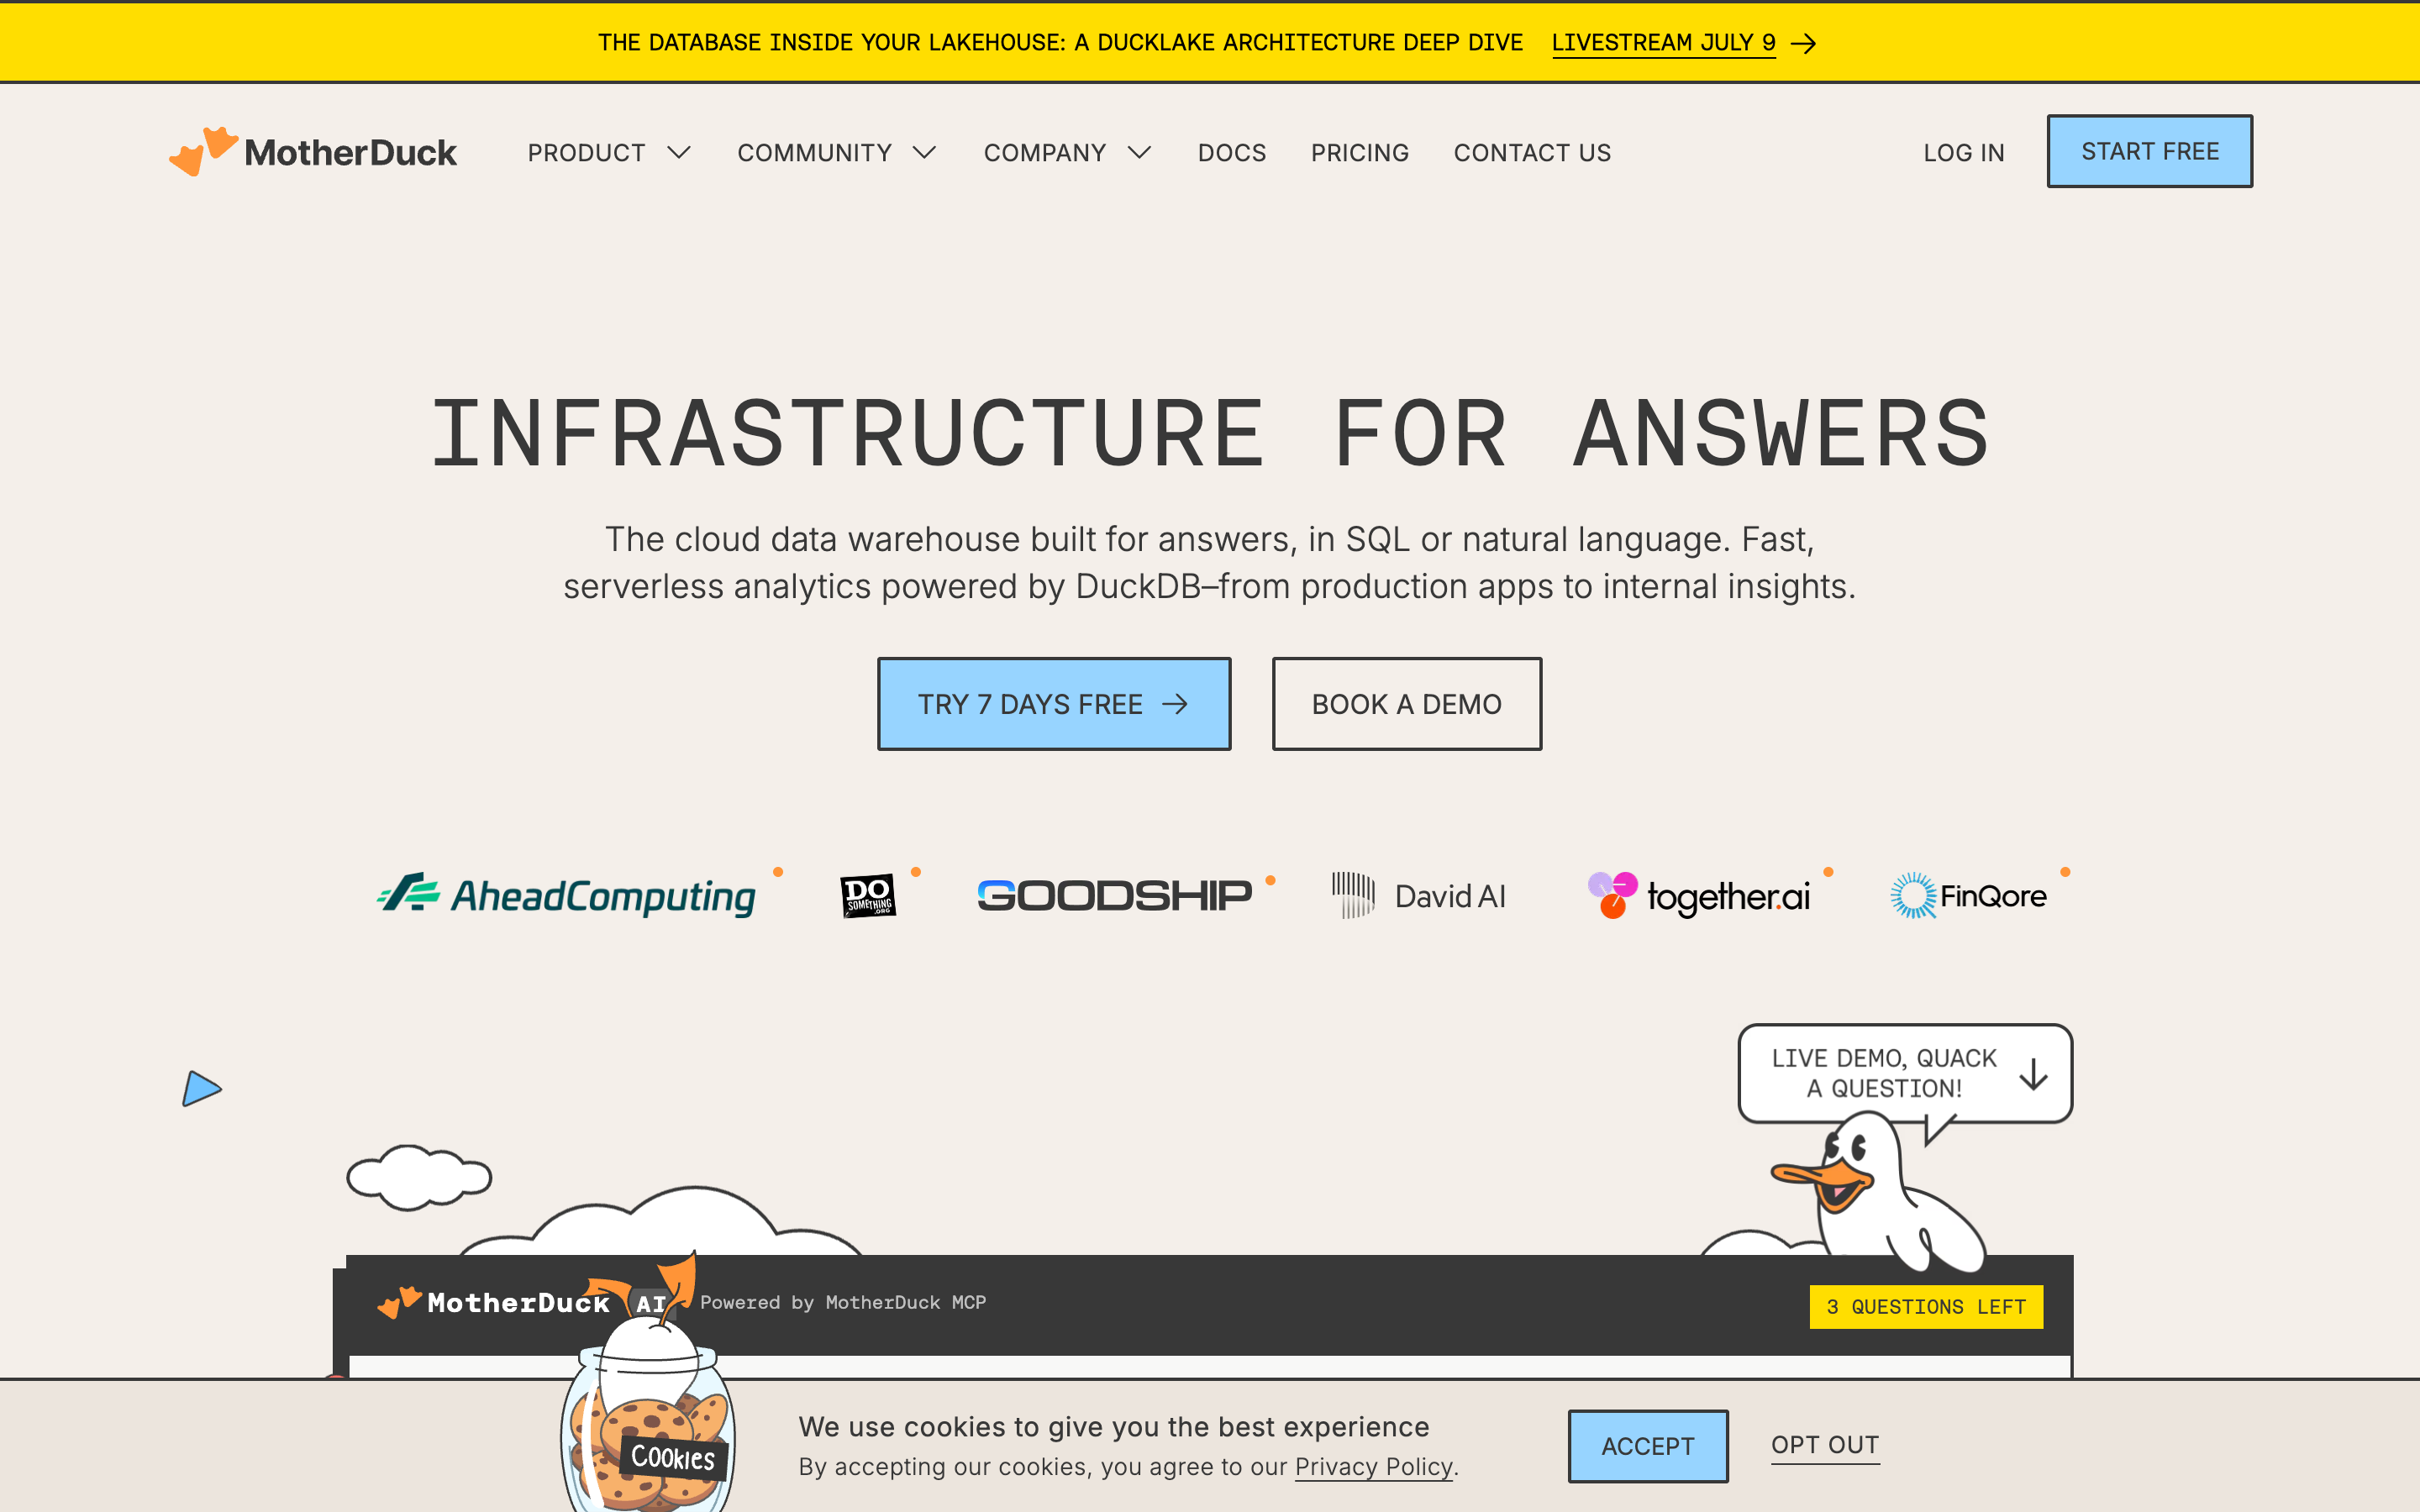
Task: Click the Book a Demo button
Action: 1407,704
